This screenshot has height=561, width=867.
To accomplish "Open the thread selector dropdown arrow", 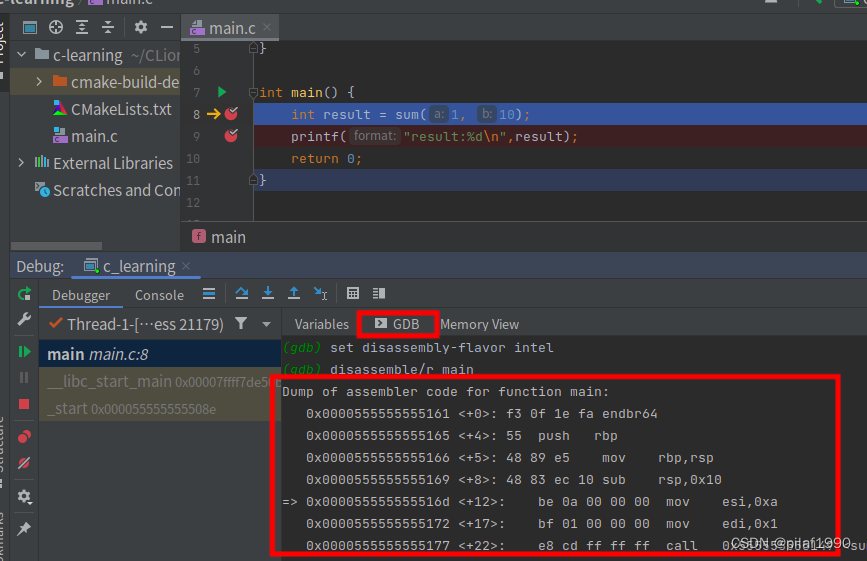I will click(266, 324).
